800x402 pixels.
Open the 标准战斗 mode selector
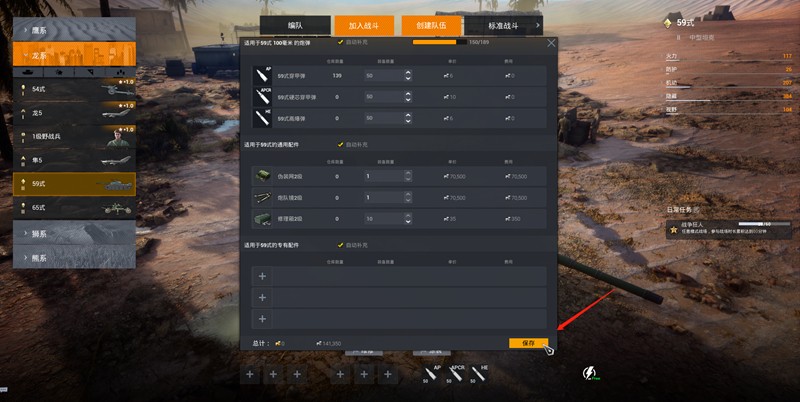click(503, 26)
